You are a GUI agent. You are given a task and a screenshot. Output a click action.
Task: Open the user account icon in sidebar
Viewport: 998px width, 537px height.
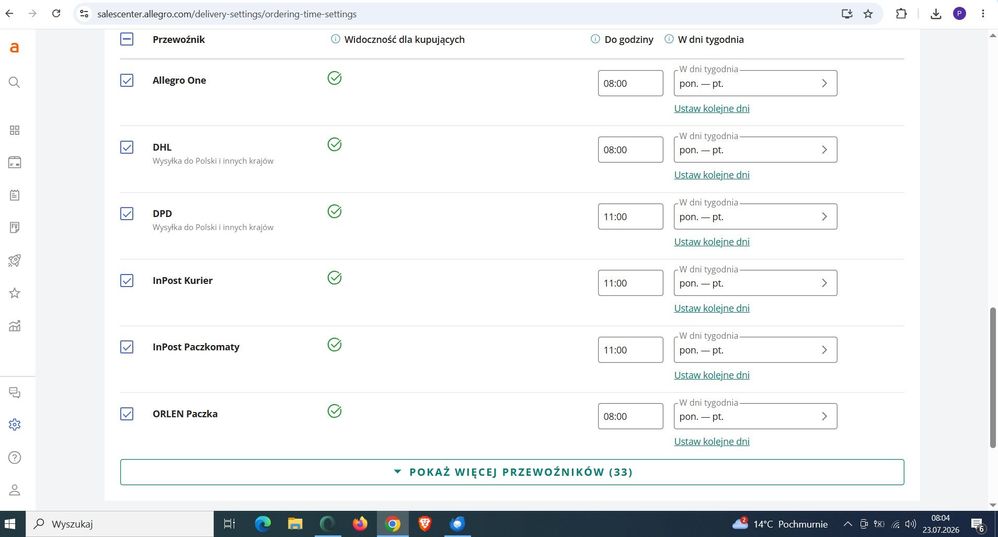14,490
